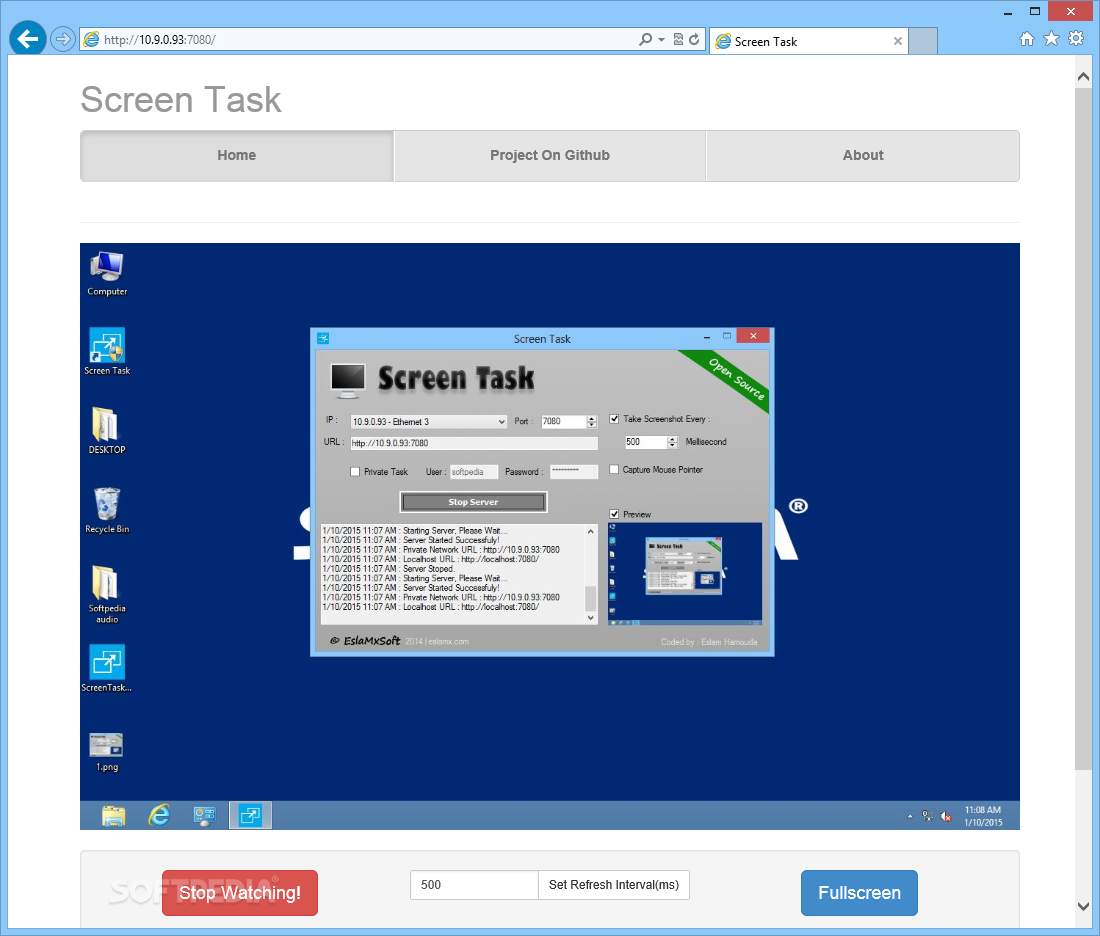1100x936 pixels.
Task: Click the 'Coded by : Eslam Hamouda' text
Action: pyautogui.click(x=709, y=642)
